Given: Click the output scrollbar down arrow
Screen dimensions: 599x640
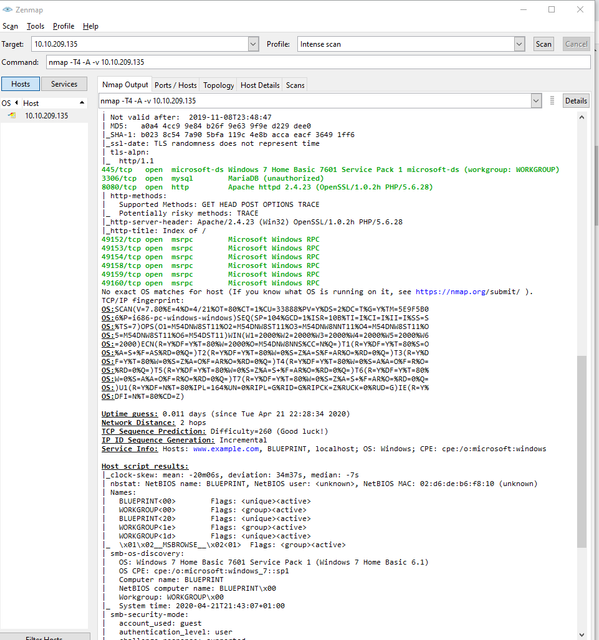Looking at the screenshot, I should [x=582, y=635].
